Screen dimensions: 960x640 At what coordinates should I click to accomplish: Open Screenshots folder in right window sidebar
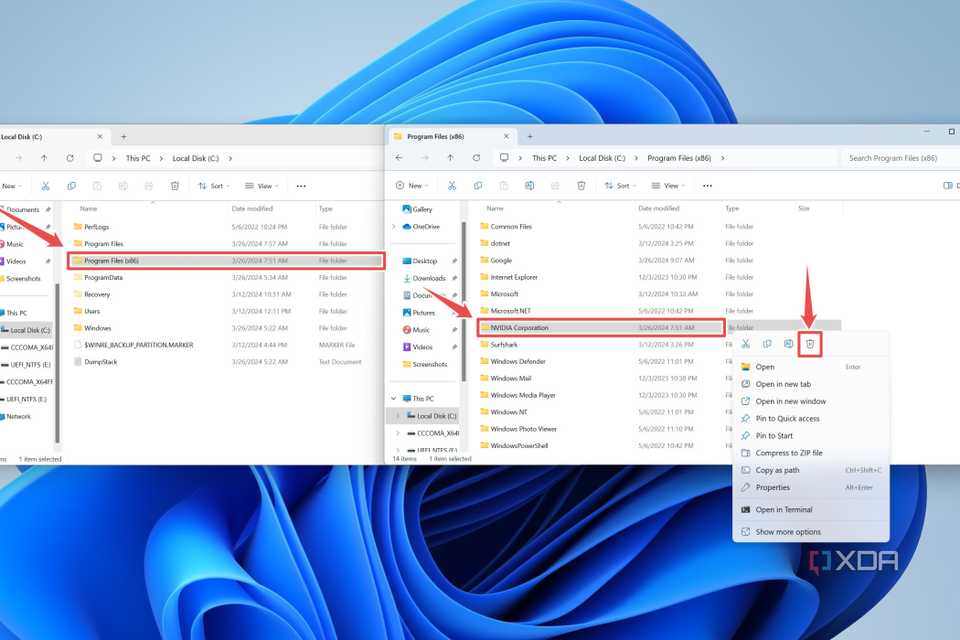click(425, 364)
